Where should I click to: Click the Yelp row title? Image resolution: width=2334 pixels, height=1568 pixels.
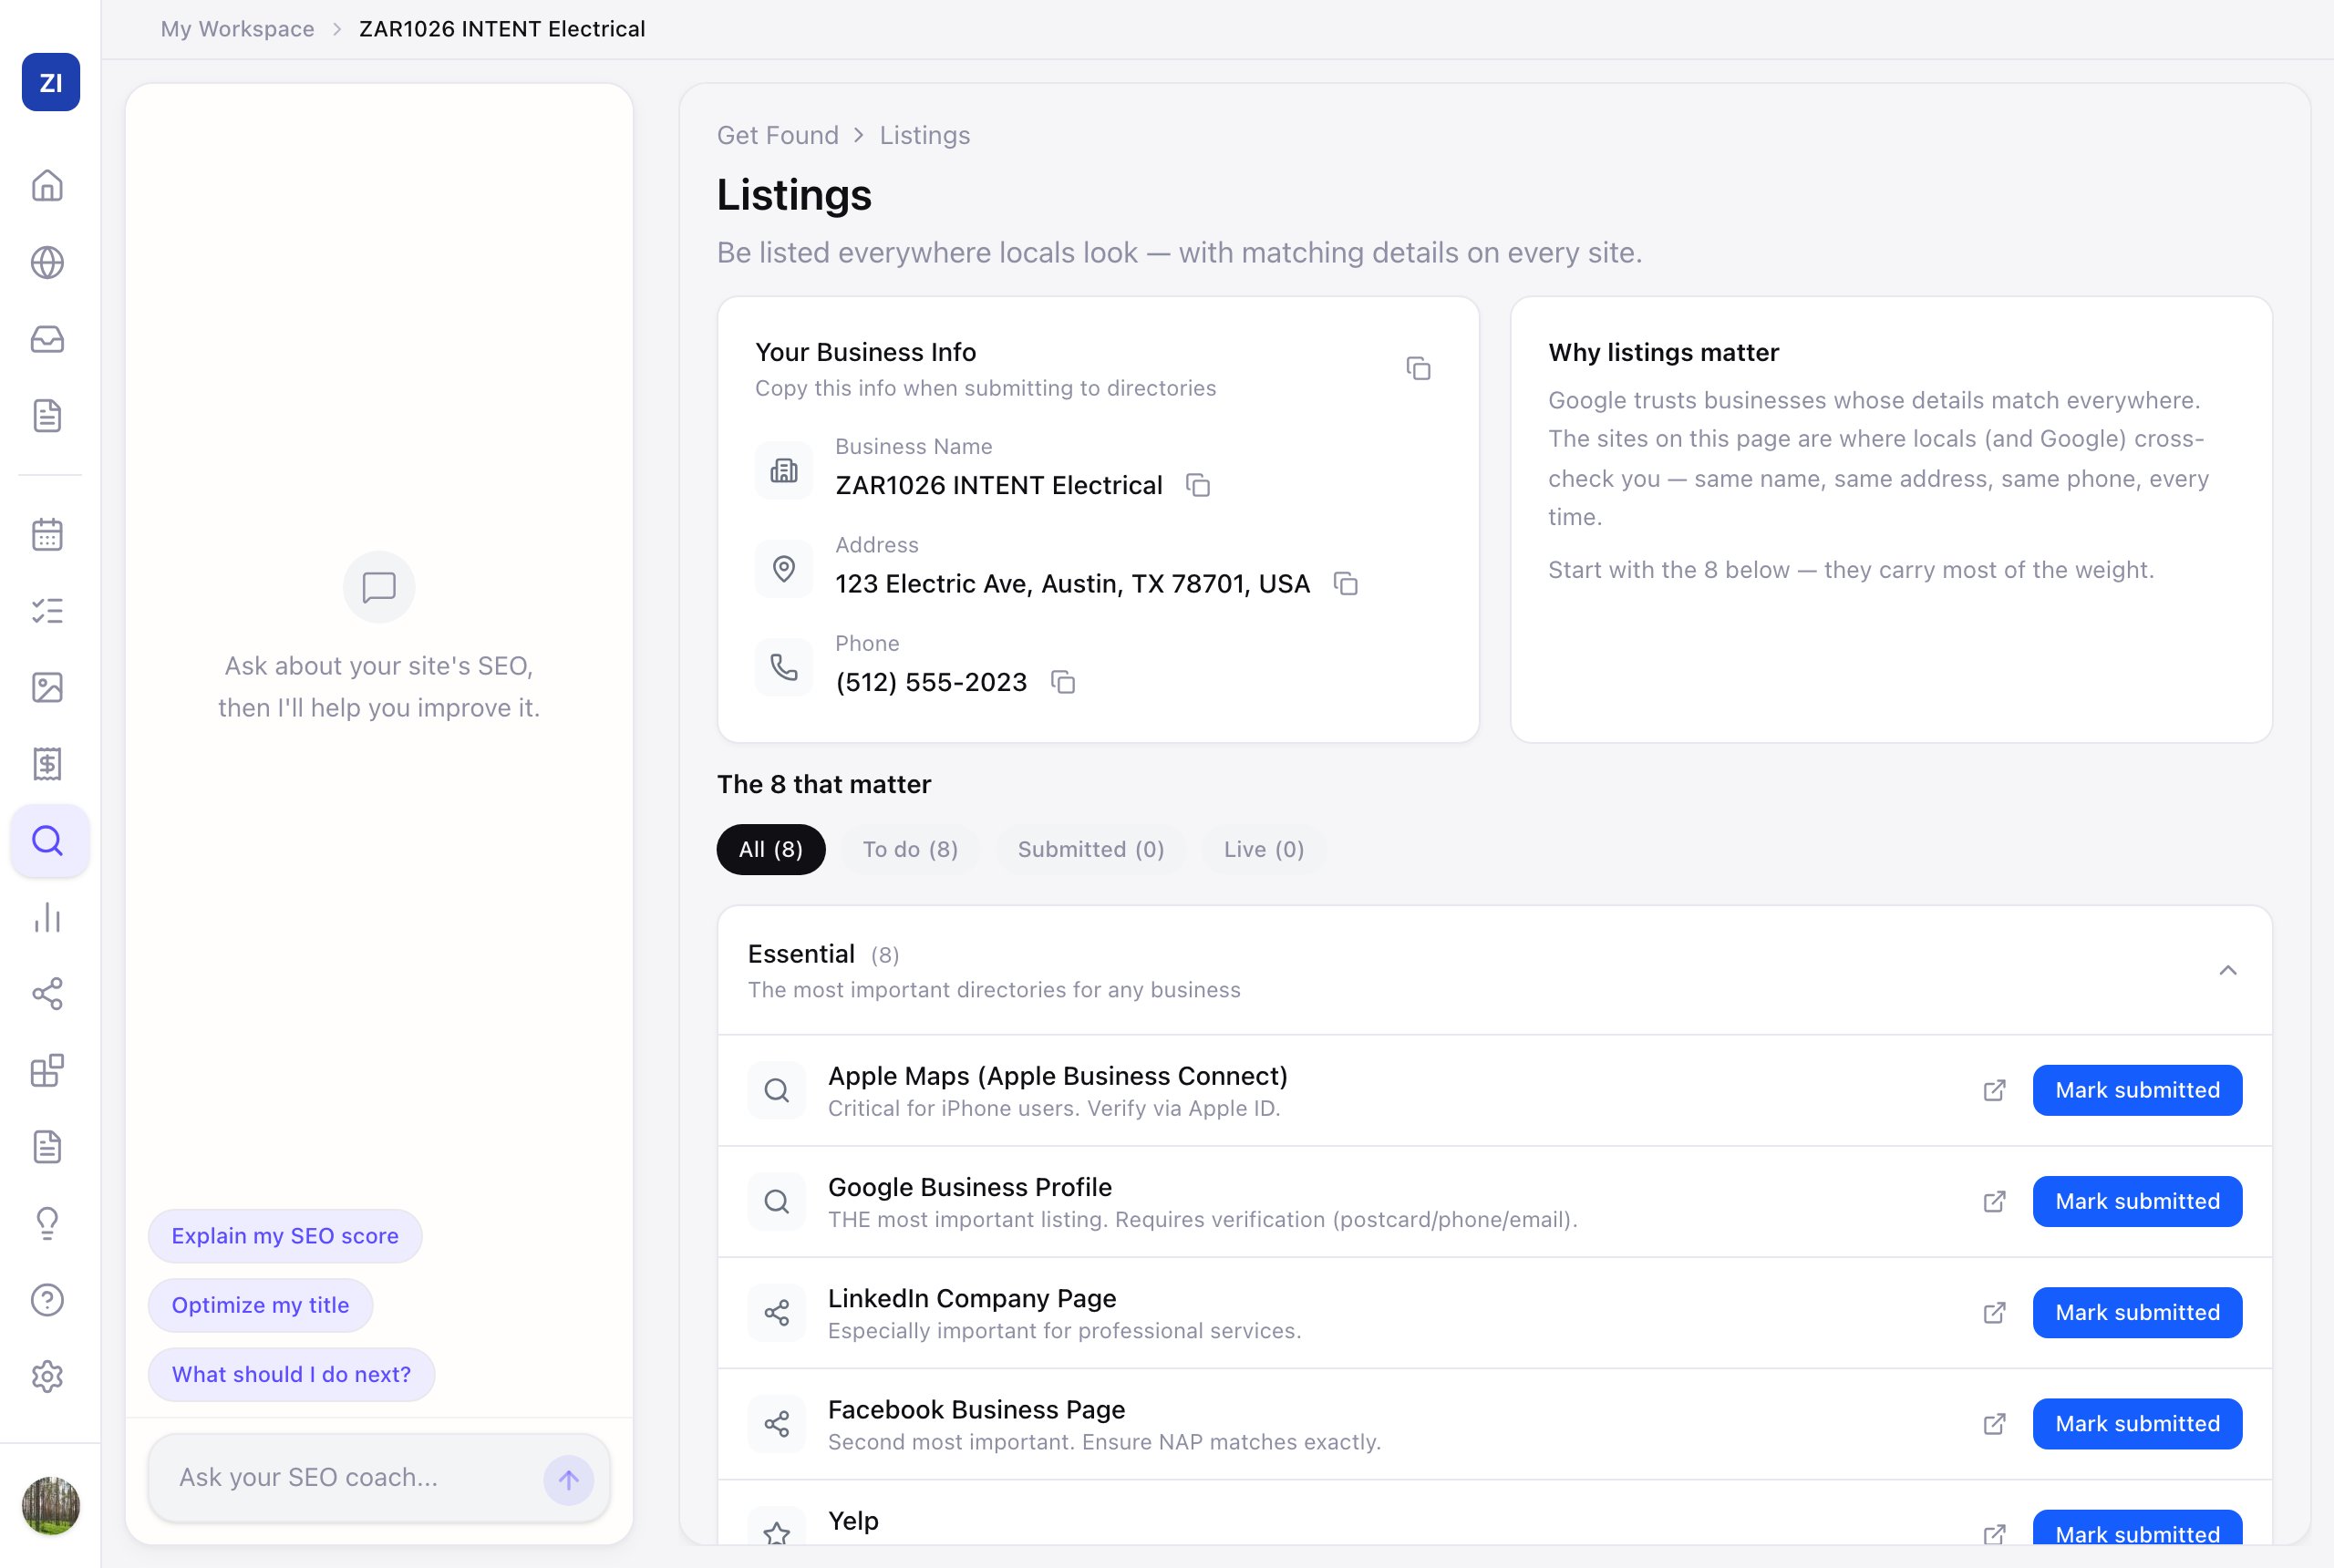(853, 1521)
